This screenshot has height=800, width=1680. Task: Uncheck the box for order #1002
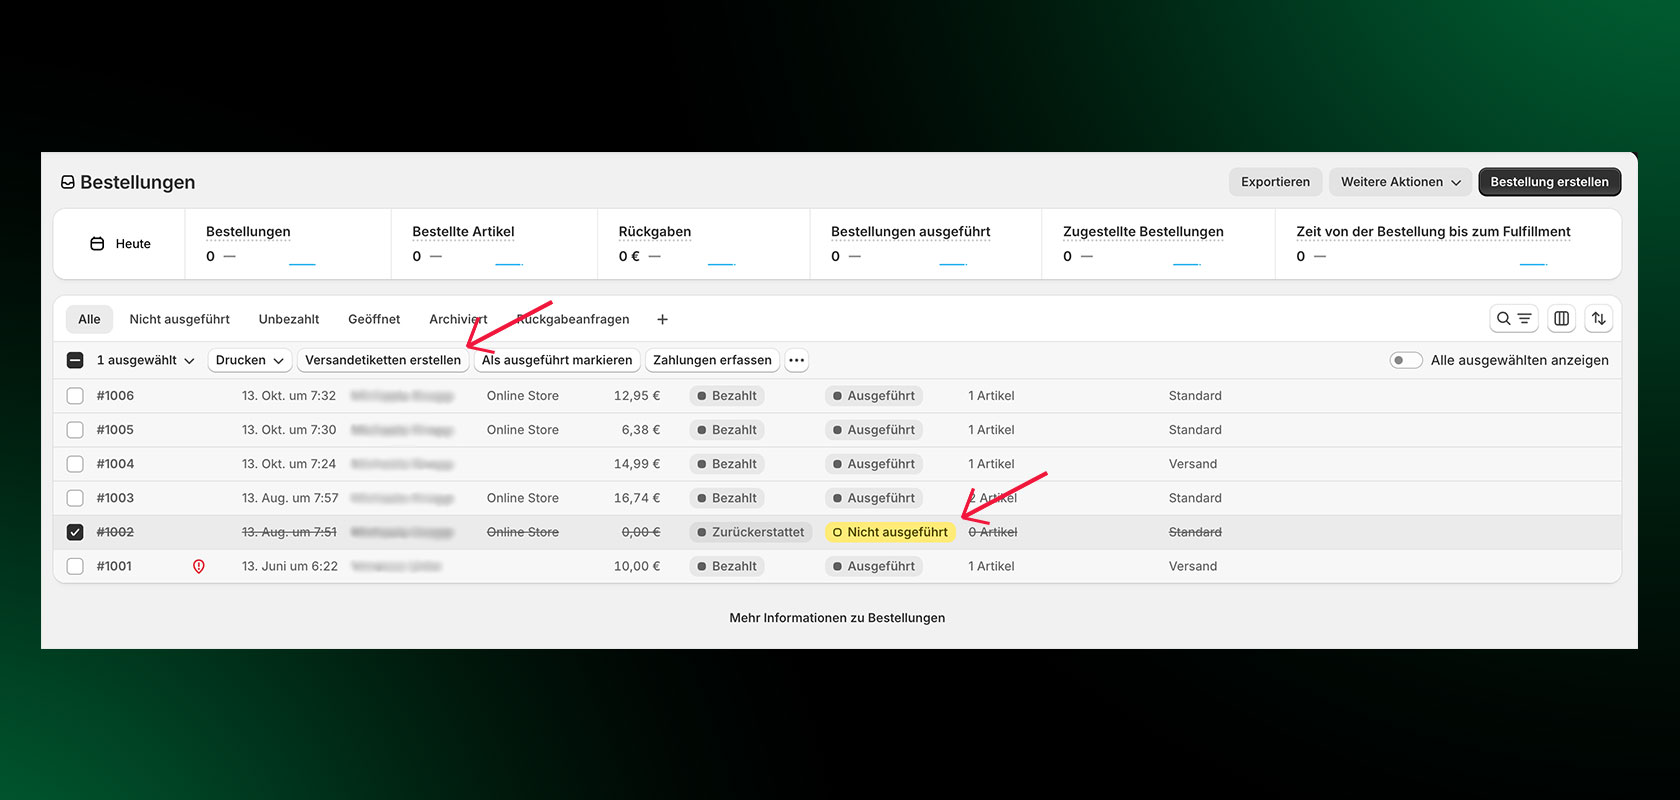[x=75, y=532]
